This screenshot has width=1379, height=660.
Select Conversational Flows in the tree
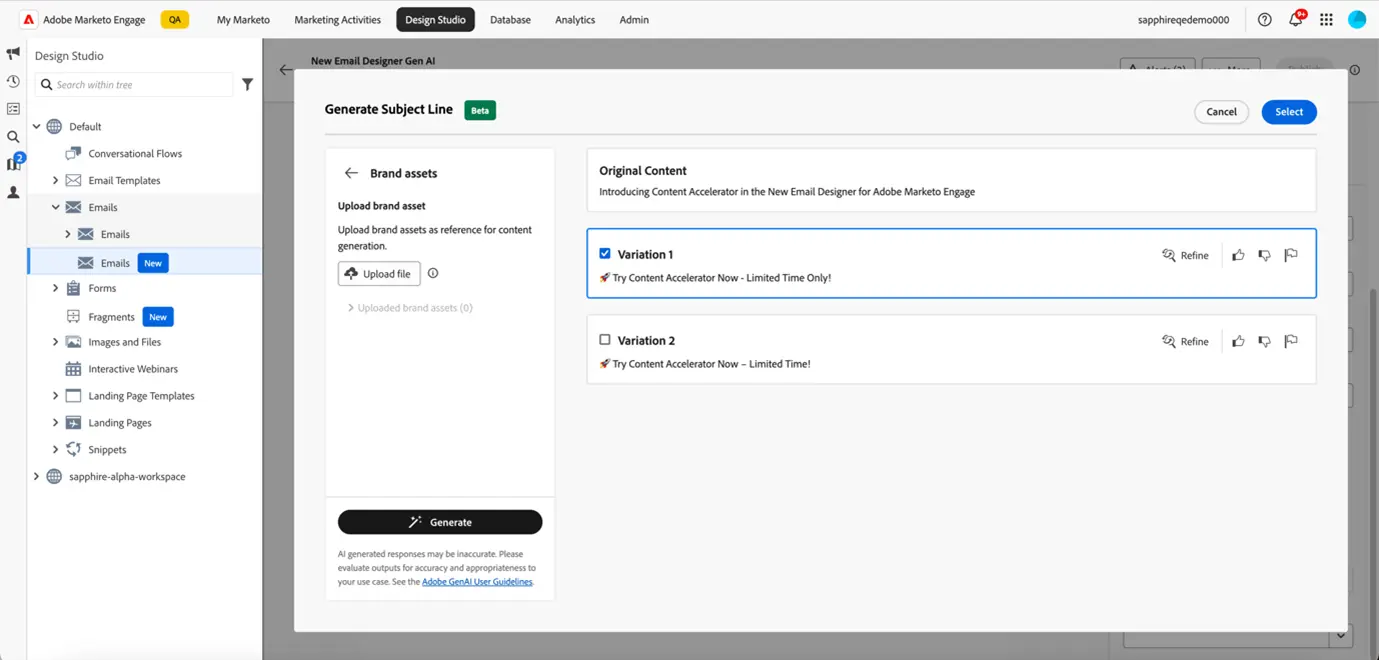pyautogui.click(x=135, y=154)
